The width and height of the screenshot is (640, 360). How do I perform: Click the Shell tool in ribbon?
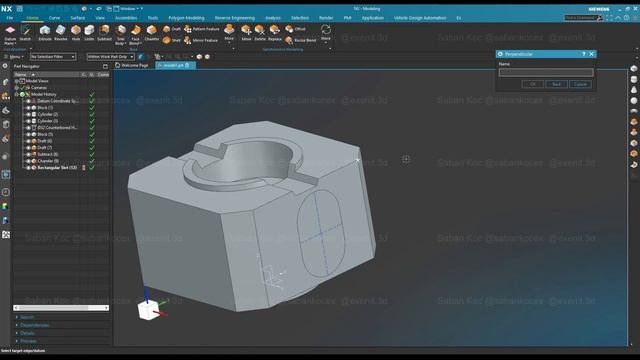point(172,40)
